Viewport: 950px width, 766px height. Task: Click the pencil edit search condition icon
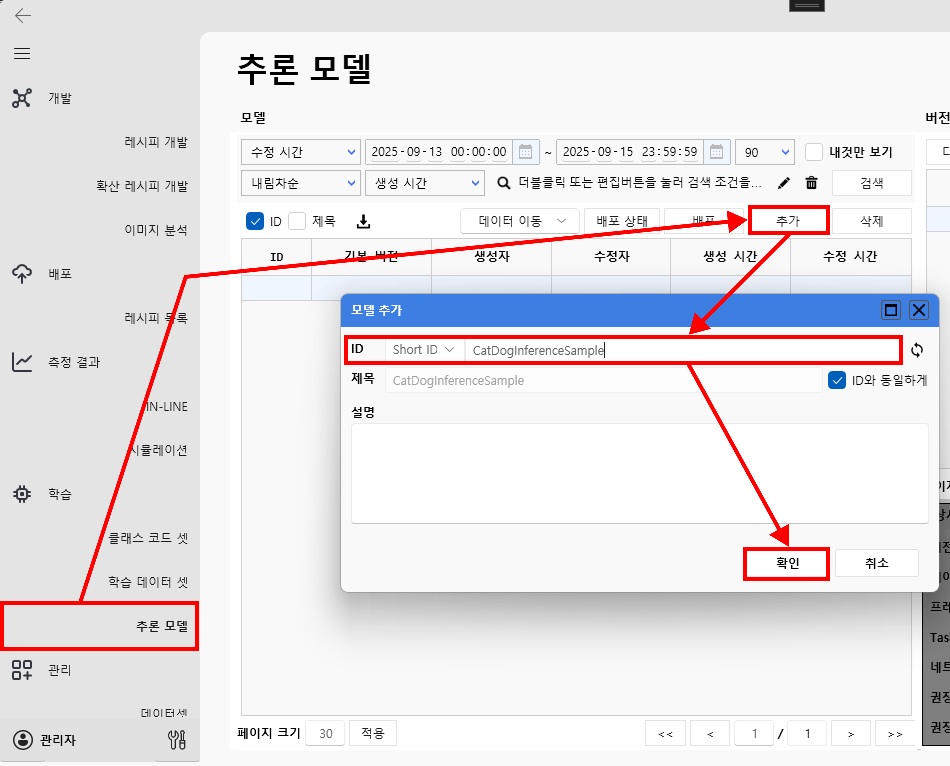(784, 183)
